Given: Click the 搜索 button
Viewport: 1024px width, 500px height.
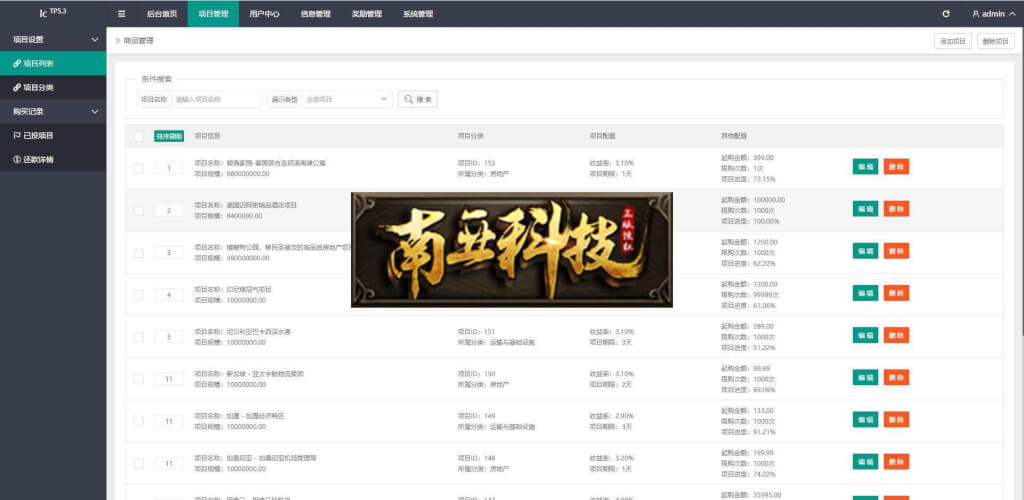Looking at the screenshot, I should click(418, 99).
